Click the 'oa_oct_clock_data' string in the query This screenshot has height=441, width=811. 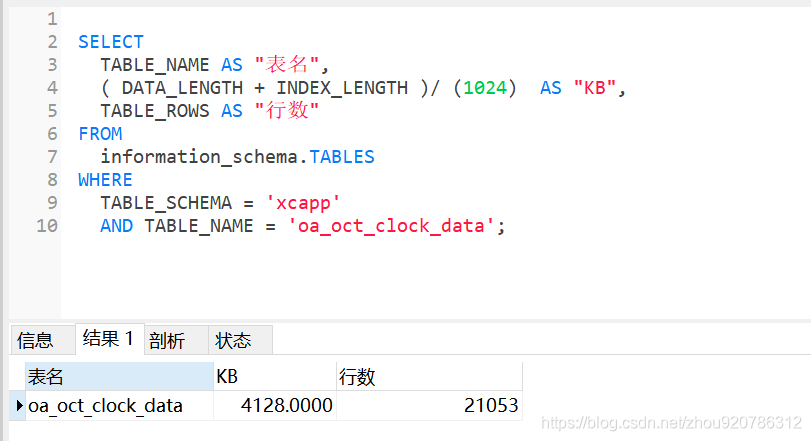coord(391,226)
